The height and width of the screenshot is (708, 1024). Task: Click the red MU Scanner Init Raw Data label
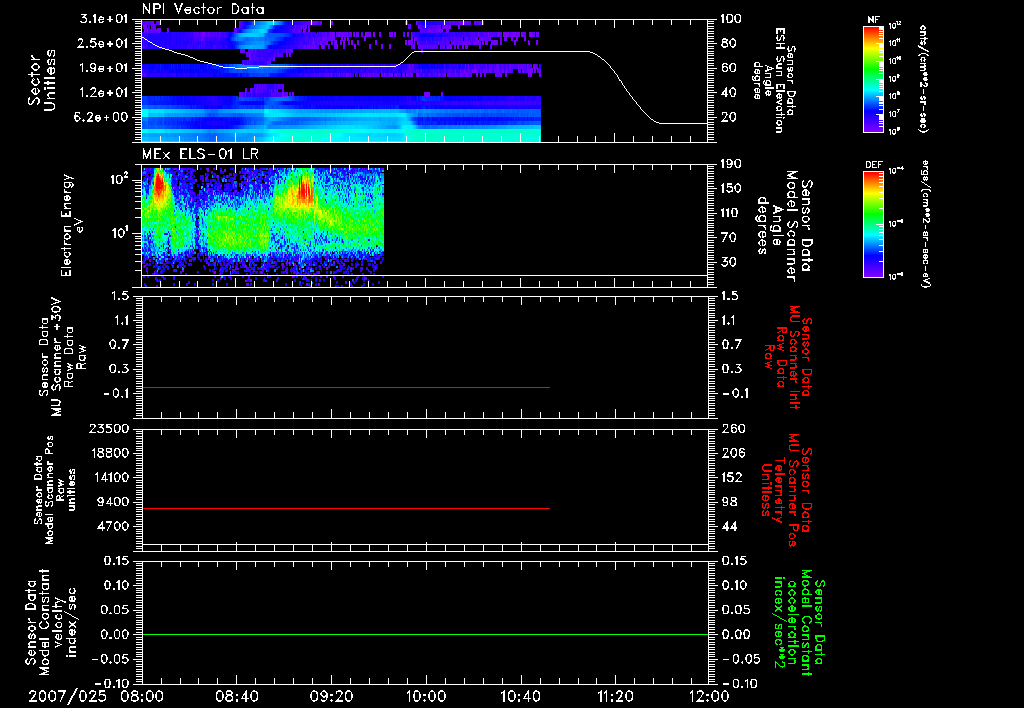[x=786, y=357]
